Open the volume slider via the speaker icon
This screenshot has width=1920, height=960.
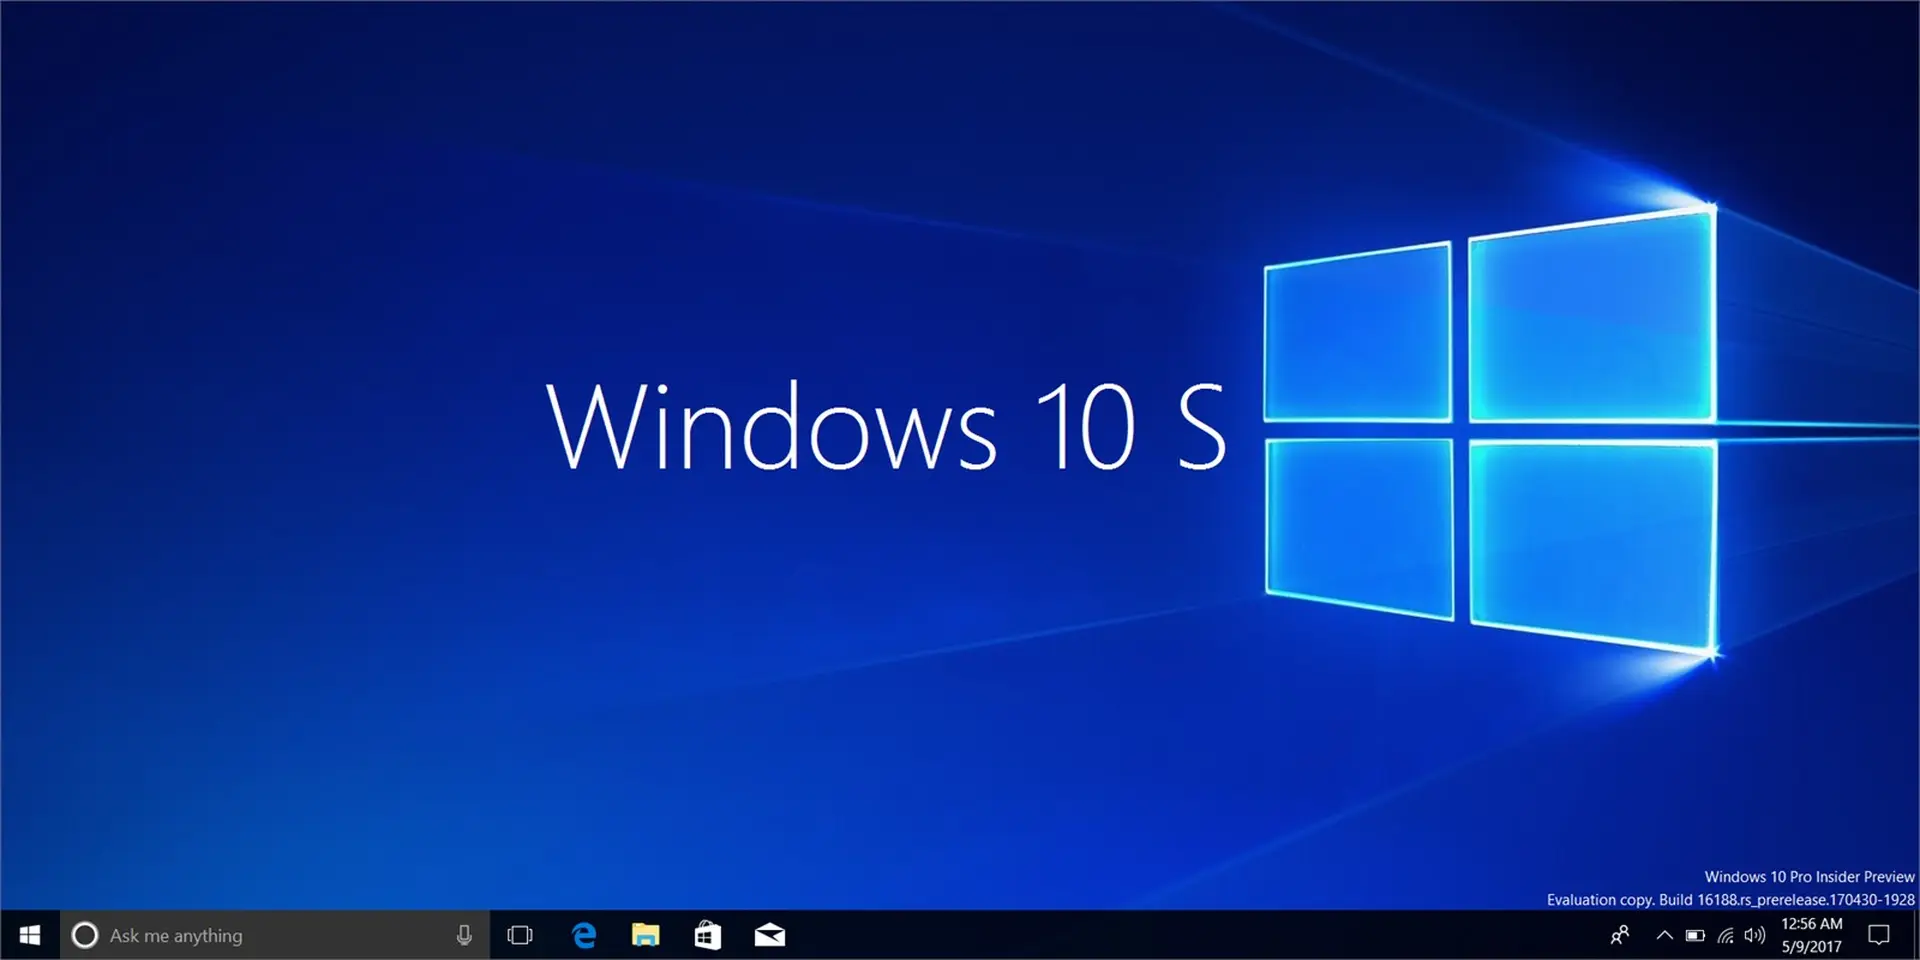[1755, 935]
